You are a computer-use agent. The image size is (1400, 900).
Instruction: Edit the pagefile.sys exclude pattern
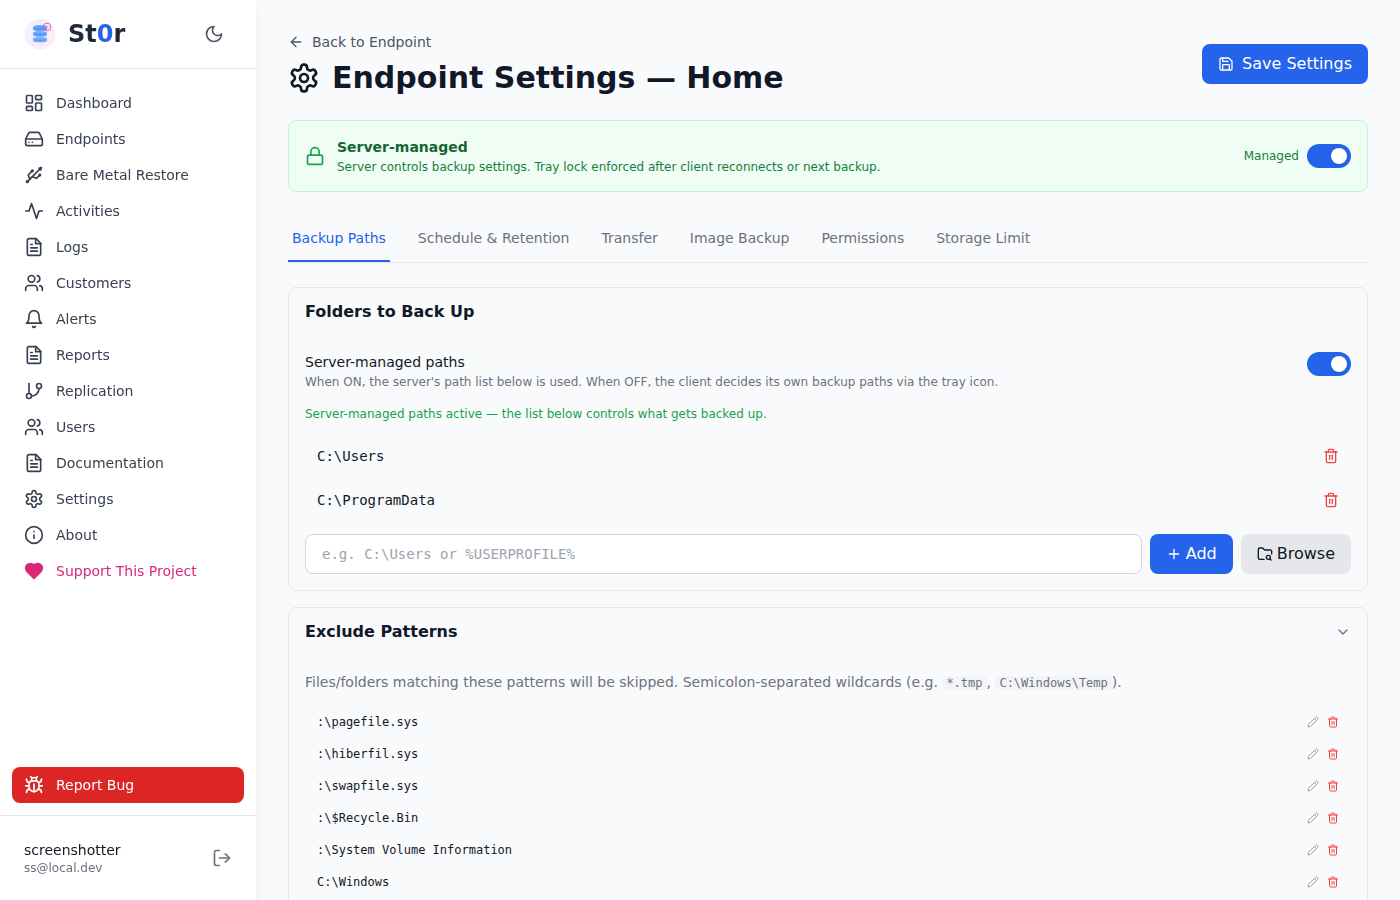click(1313, 722)
